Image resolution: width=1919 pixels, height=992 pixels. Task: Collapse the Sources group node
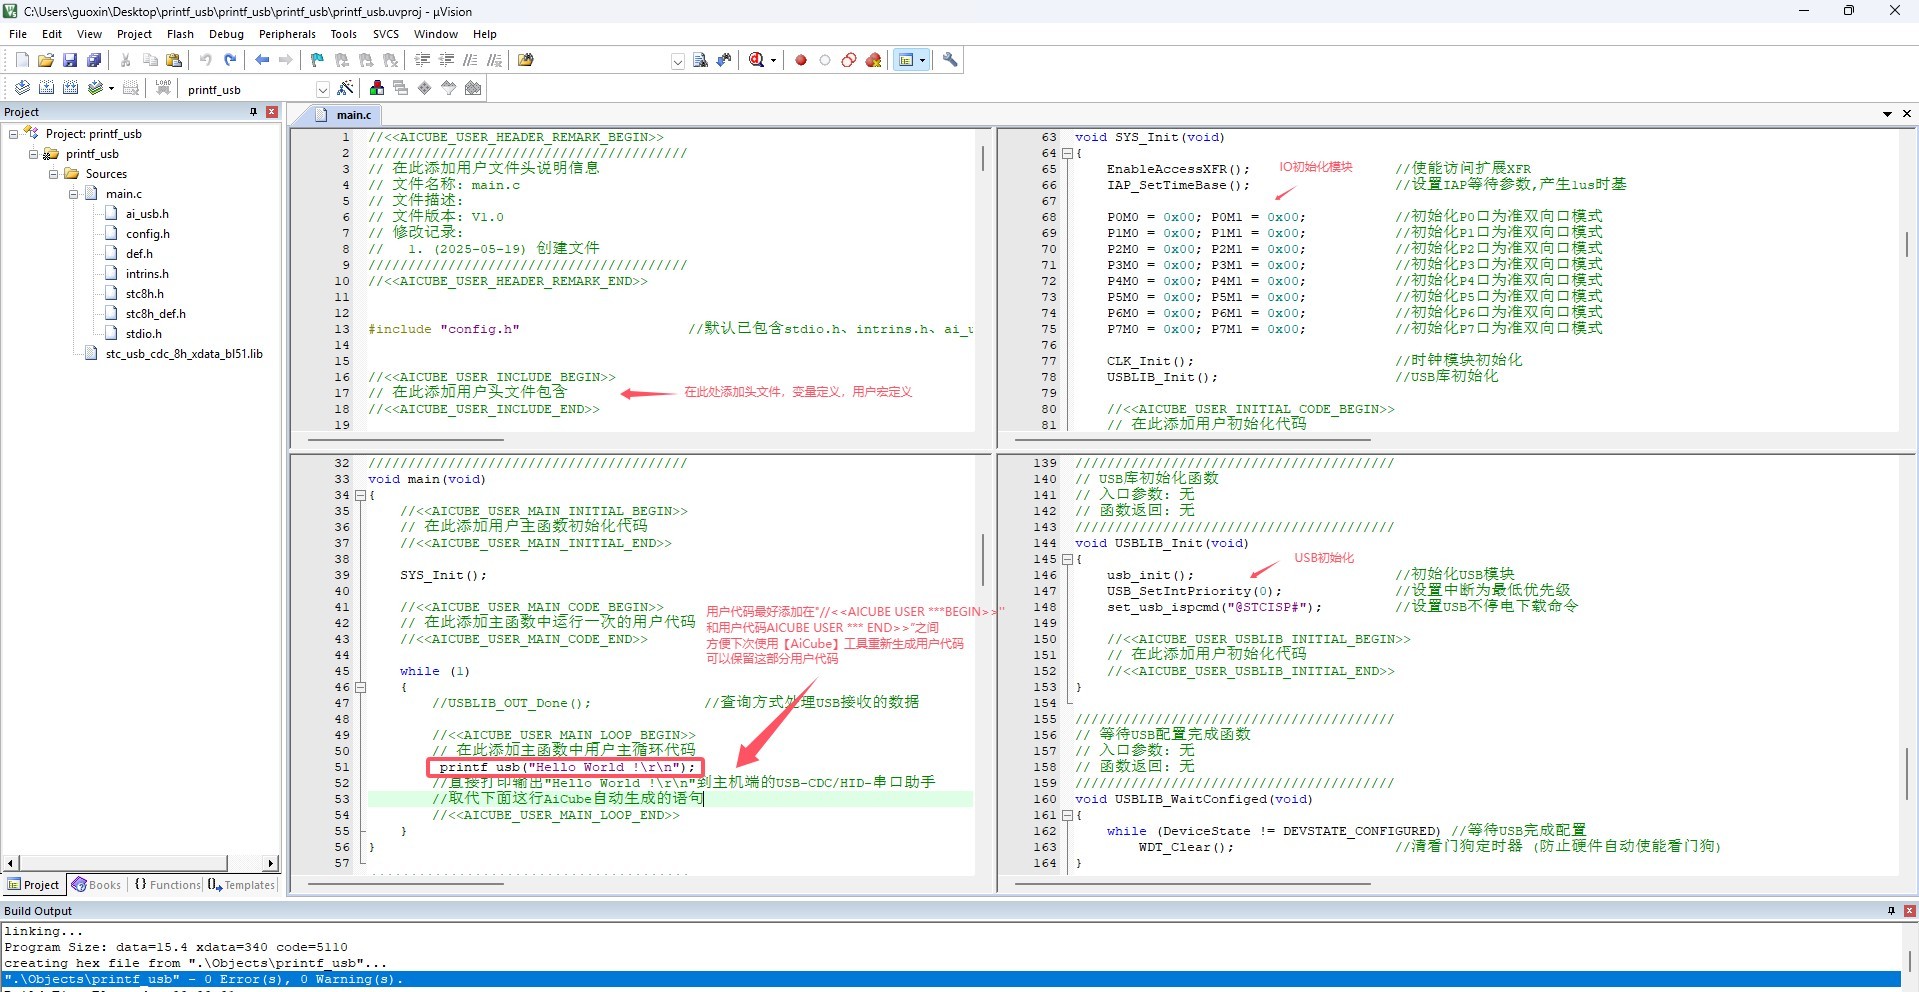pyautogui.click(x=54, y=174)
